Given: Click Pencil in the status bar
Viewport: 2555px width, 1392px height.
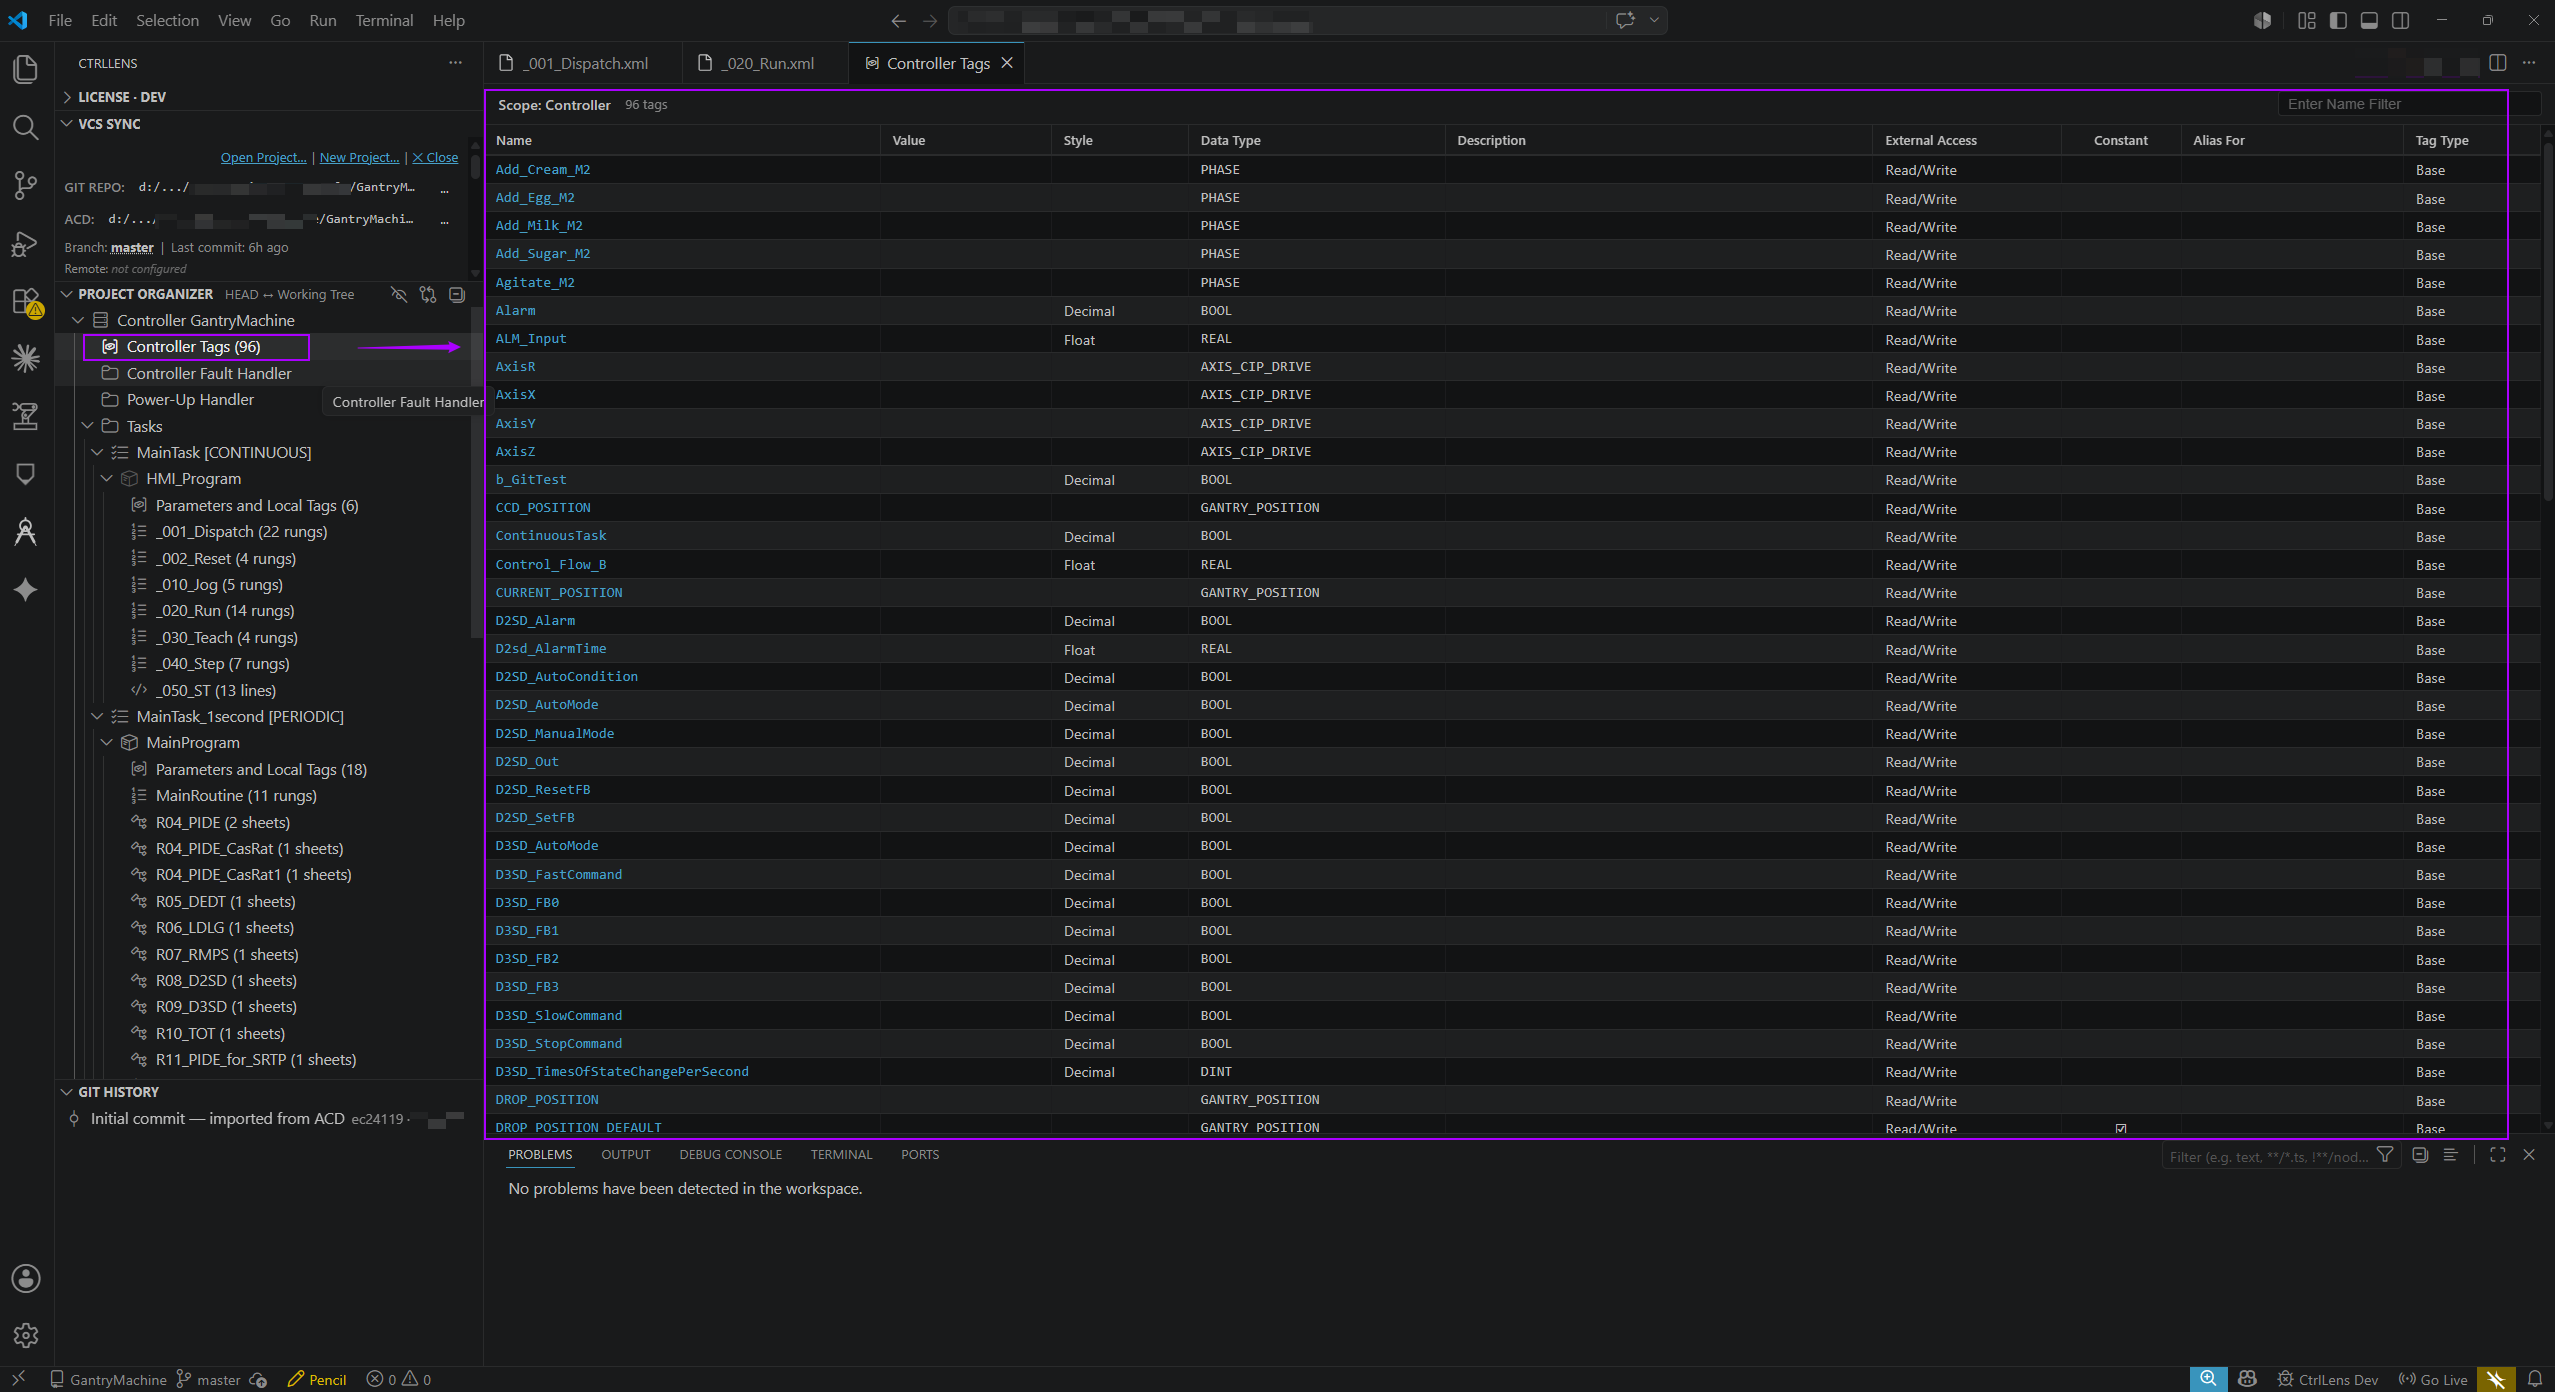Looking at the screenshot, I should [x=317, y=1379].
